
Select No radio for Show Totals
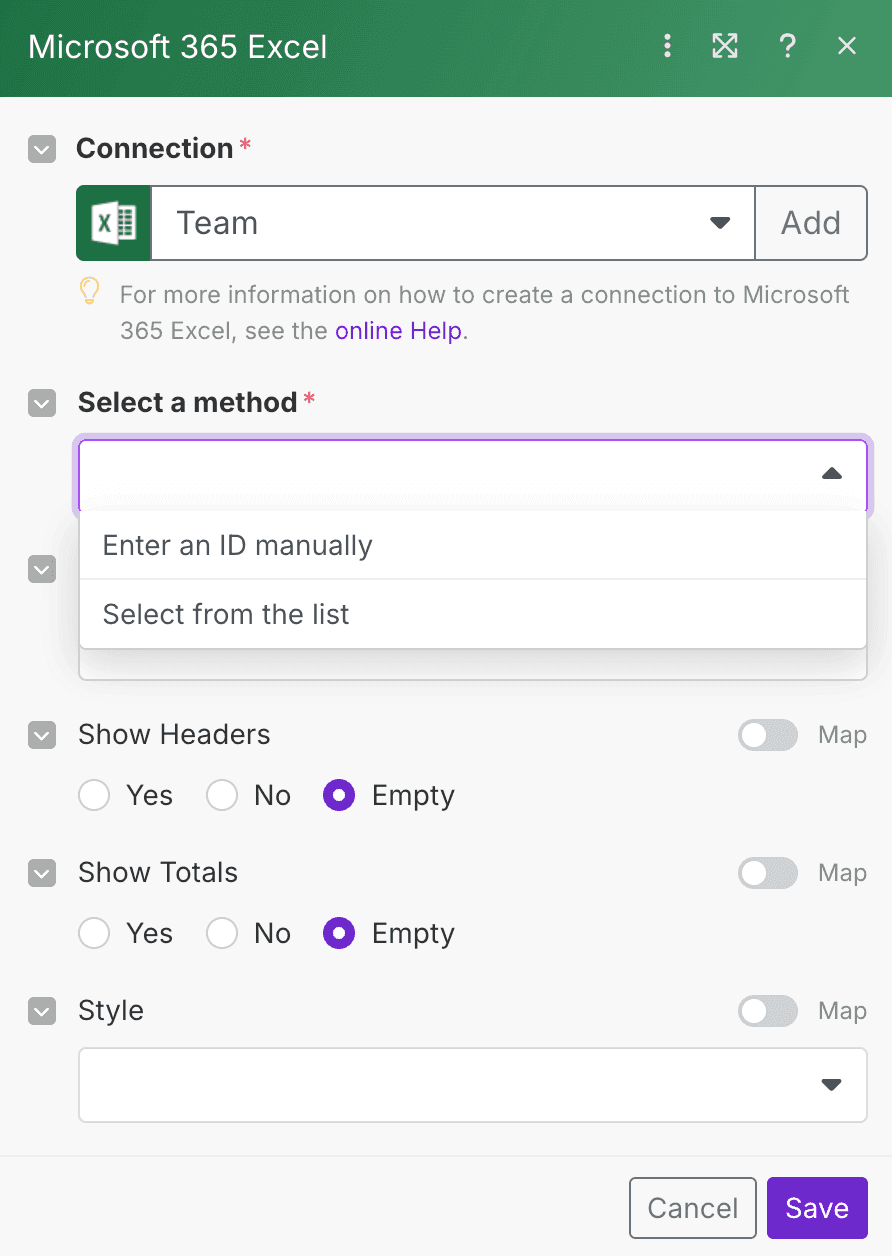click(x=222, y=934)
